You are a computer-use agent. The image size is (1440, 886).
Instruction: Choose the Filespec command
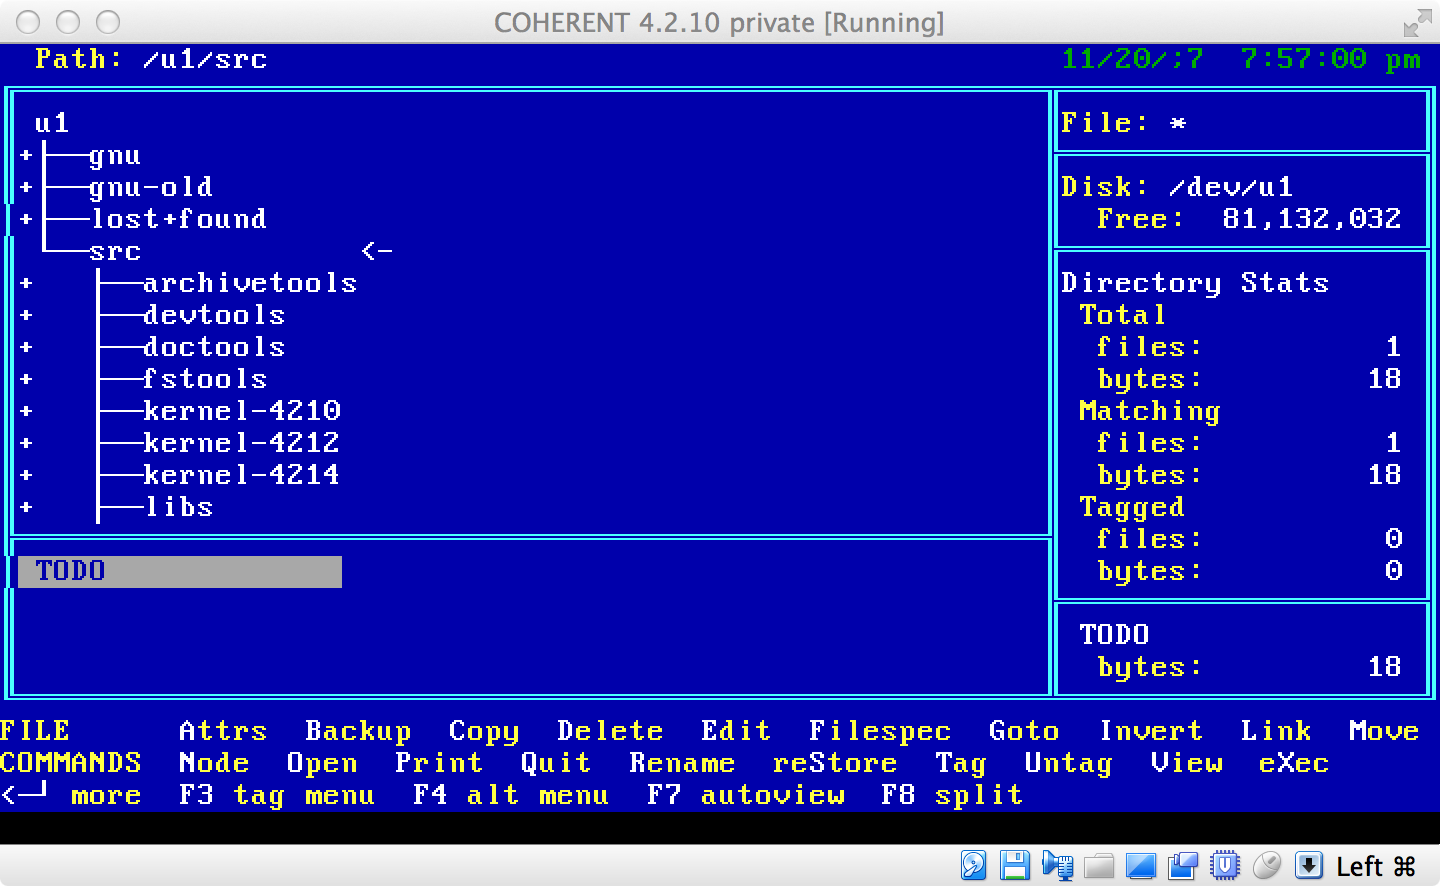coord(880,731)
